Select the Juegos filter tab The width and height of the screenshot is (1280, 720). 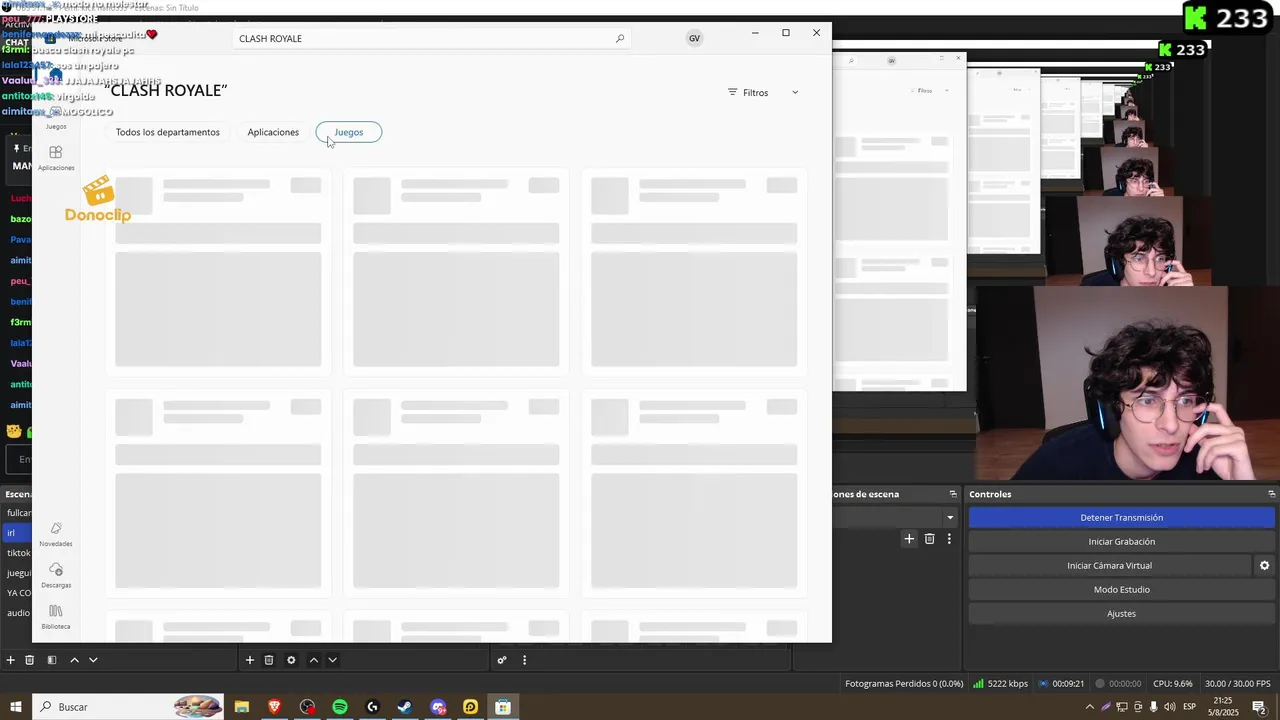(349, 132)
